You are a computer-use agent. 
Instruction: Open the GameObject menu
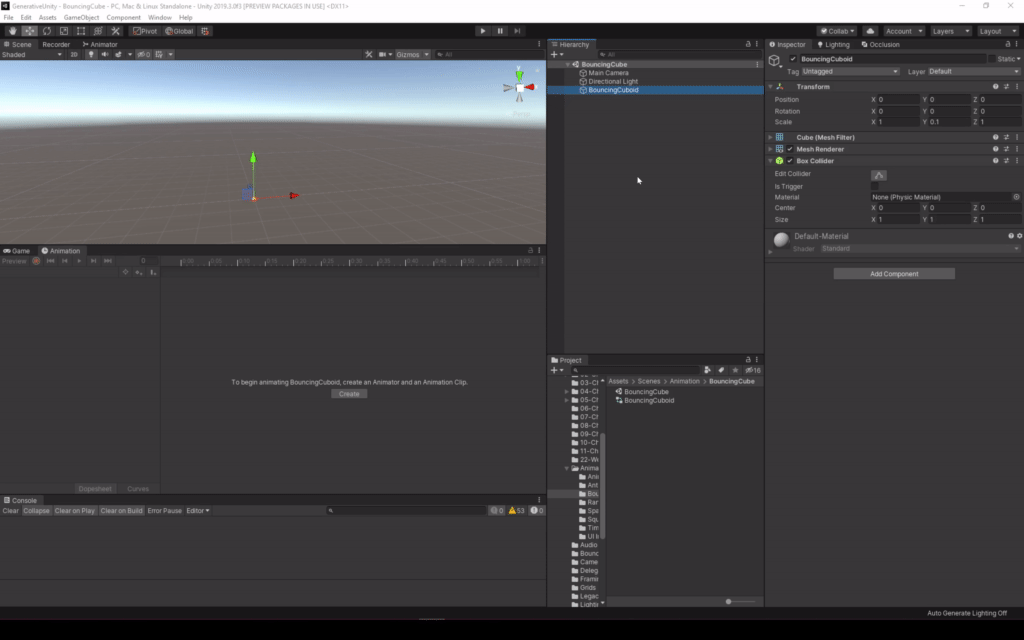click(81, 18)
